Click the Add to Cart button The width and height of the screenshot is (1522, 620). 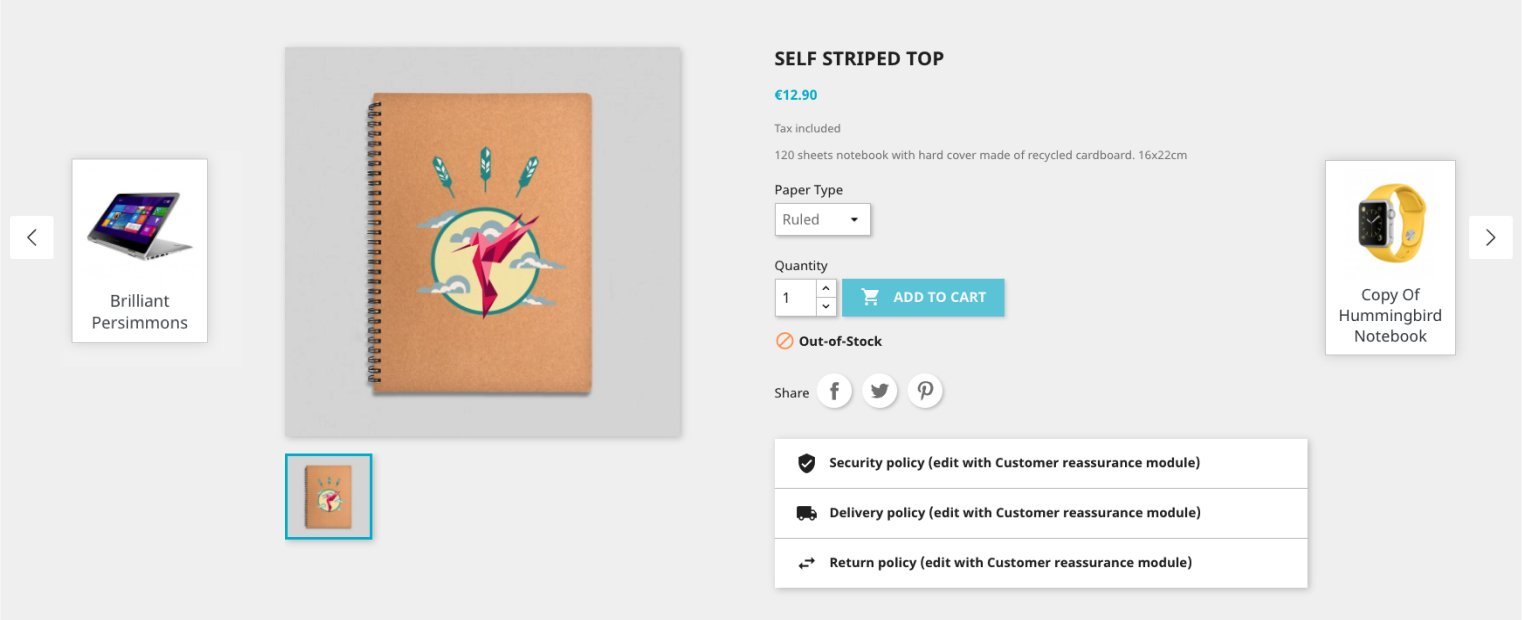(923, 297)
